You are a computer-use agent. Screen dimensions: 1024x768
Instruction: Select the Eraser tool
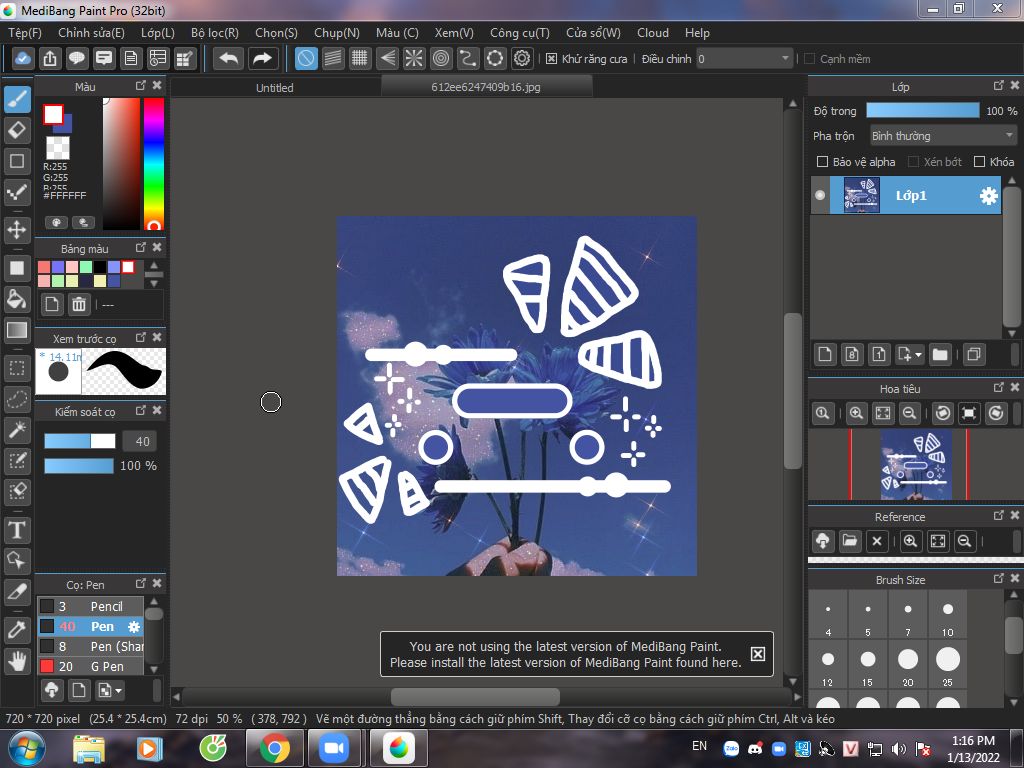point(18,130)
